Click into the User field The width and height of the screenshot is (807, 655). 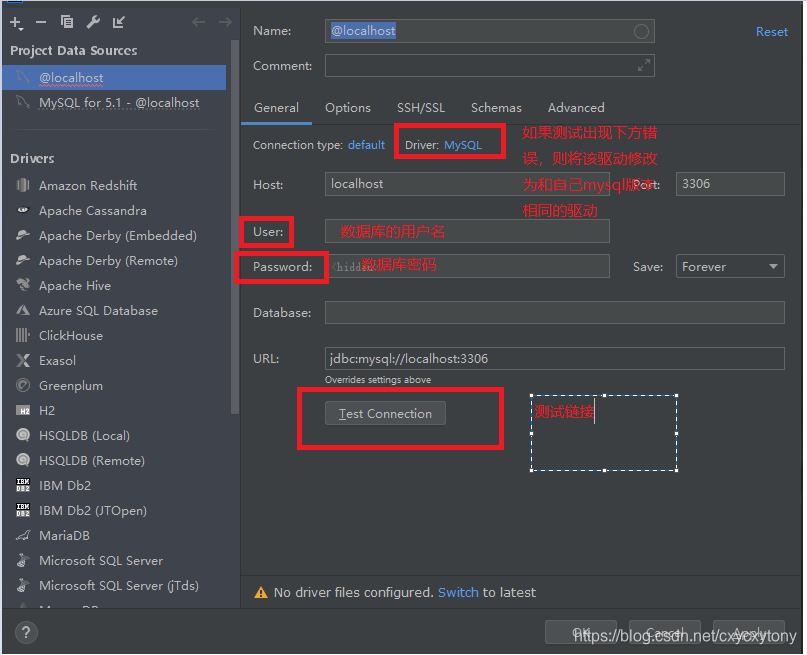coord(467,232)
